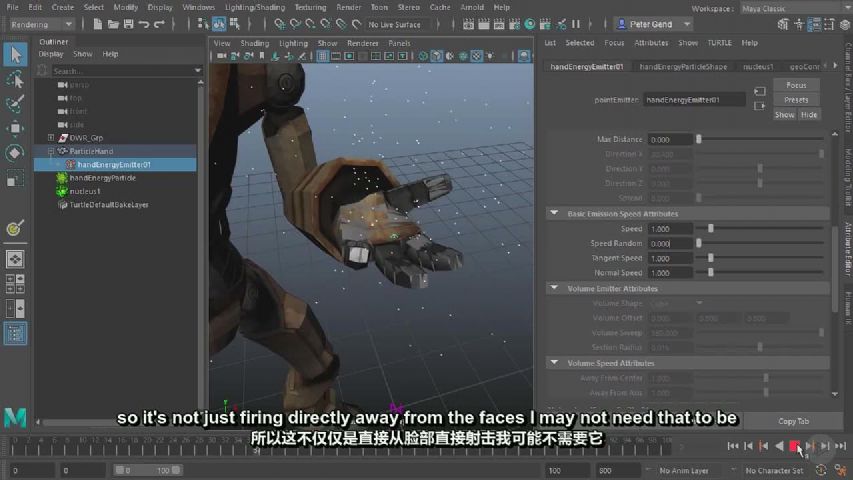This screenshot has width=853, height=480.
Task: Click the Undo icon
Action: coord(144,24)
